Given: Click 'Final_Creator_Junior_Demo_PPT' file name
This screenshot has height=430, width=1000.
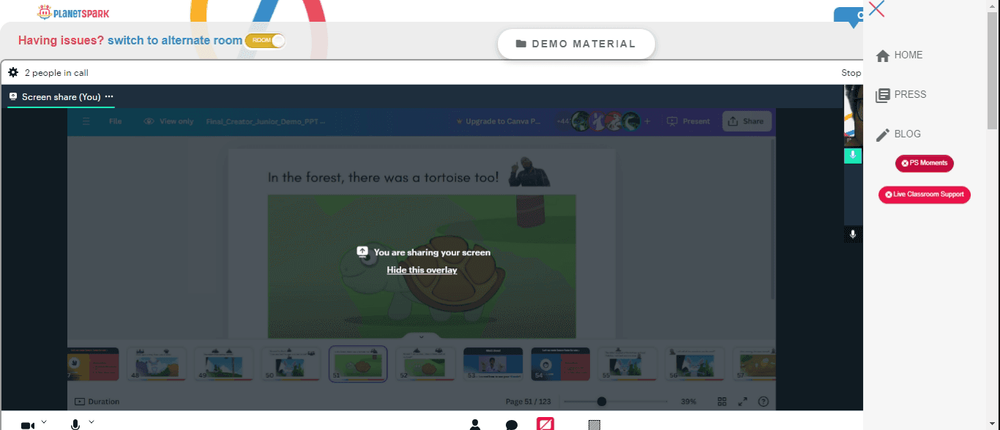Looking at the screenshot, I should click(x=265, y=121).
